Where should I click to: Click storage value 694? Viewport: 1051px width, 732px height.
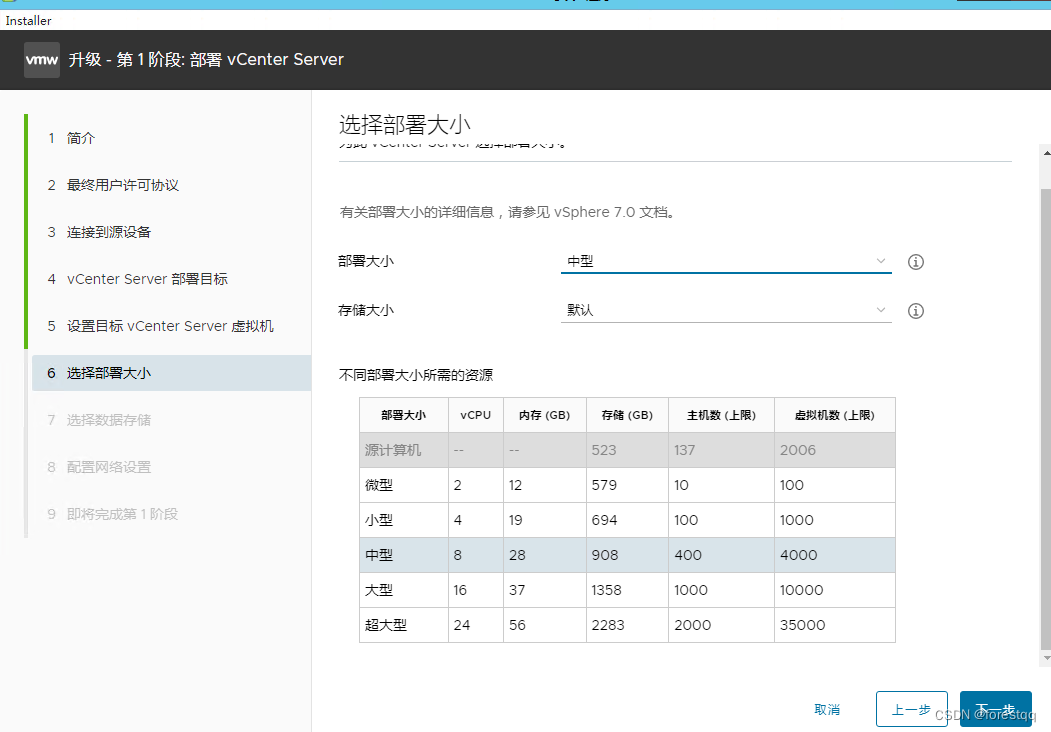(x=605, y=520)
